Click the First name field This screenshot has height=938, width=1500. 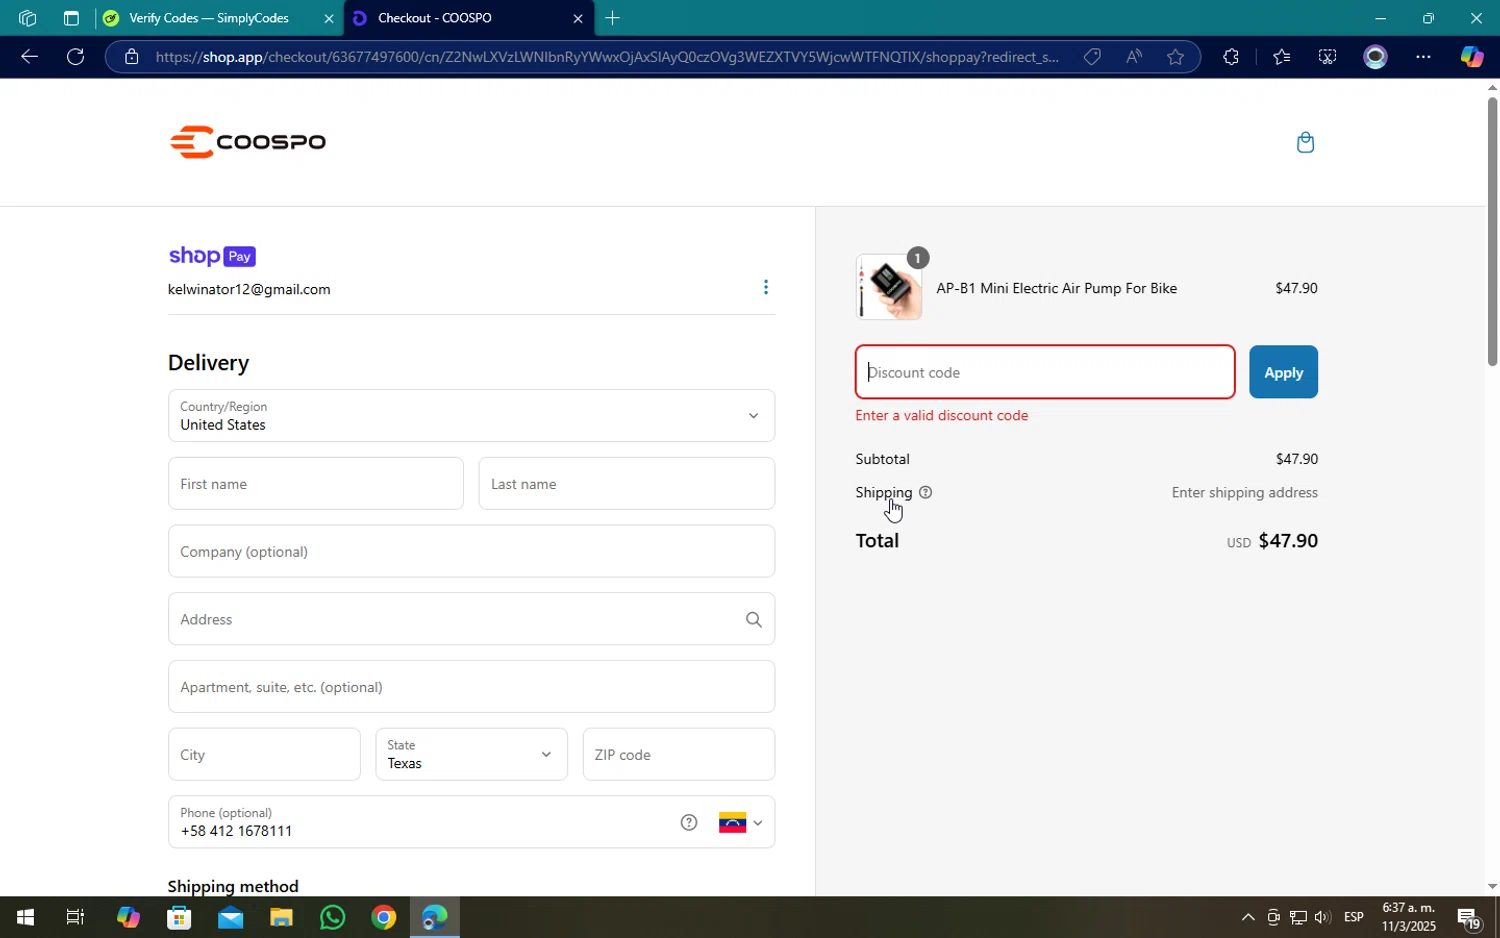point(316,484)
